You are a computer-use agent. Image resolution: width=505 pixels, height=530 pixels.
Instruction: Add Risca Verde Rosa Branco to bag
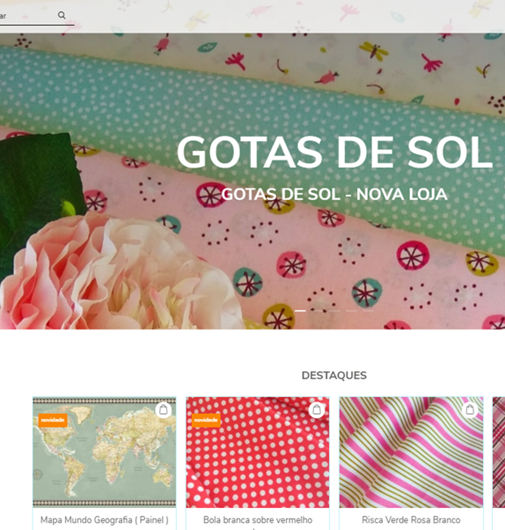(470, 410)
